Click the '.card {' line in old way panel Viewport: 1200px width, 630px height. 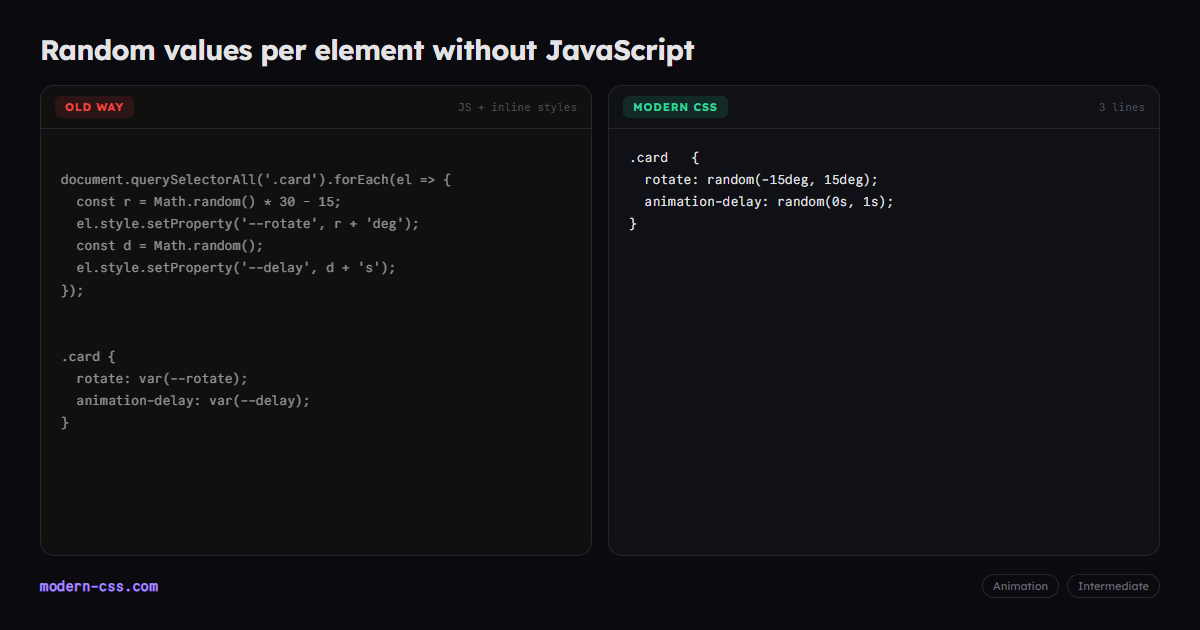(88, 356)
